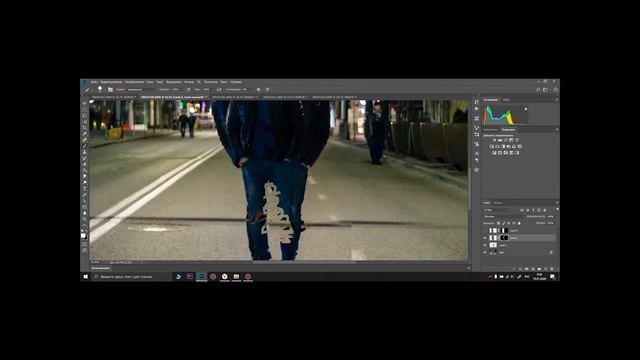Select the Eraser tool

tap(84, 164)
